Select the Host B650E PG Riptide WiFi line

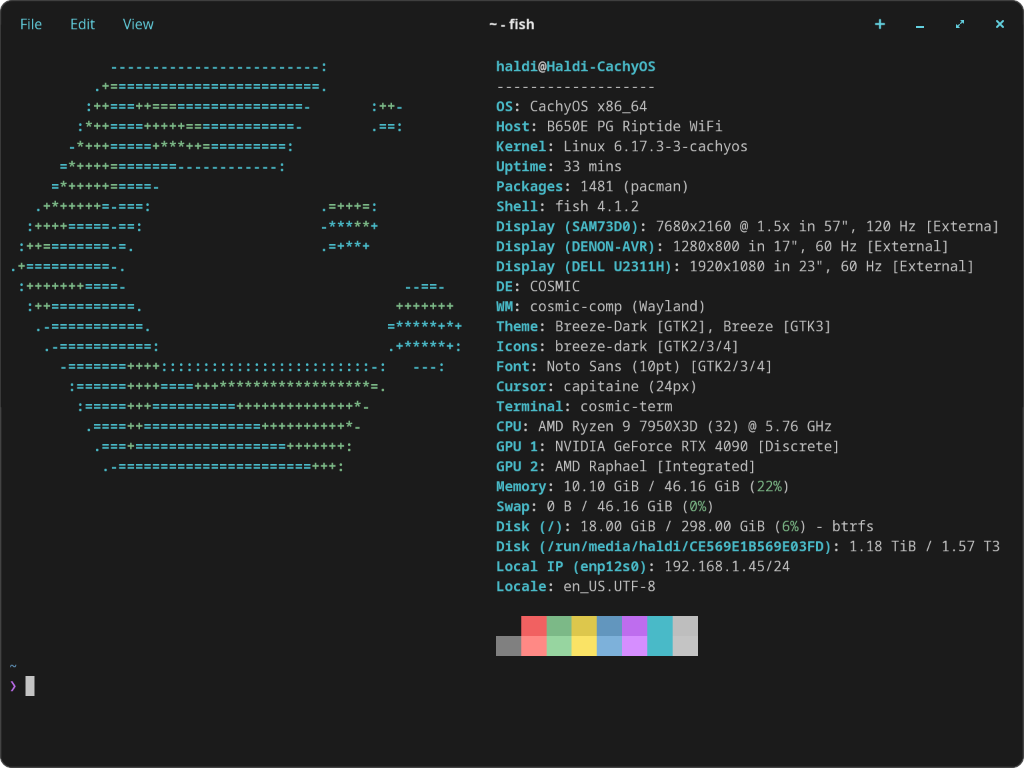point(609,126)
